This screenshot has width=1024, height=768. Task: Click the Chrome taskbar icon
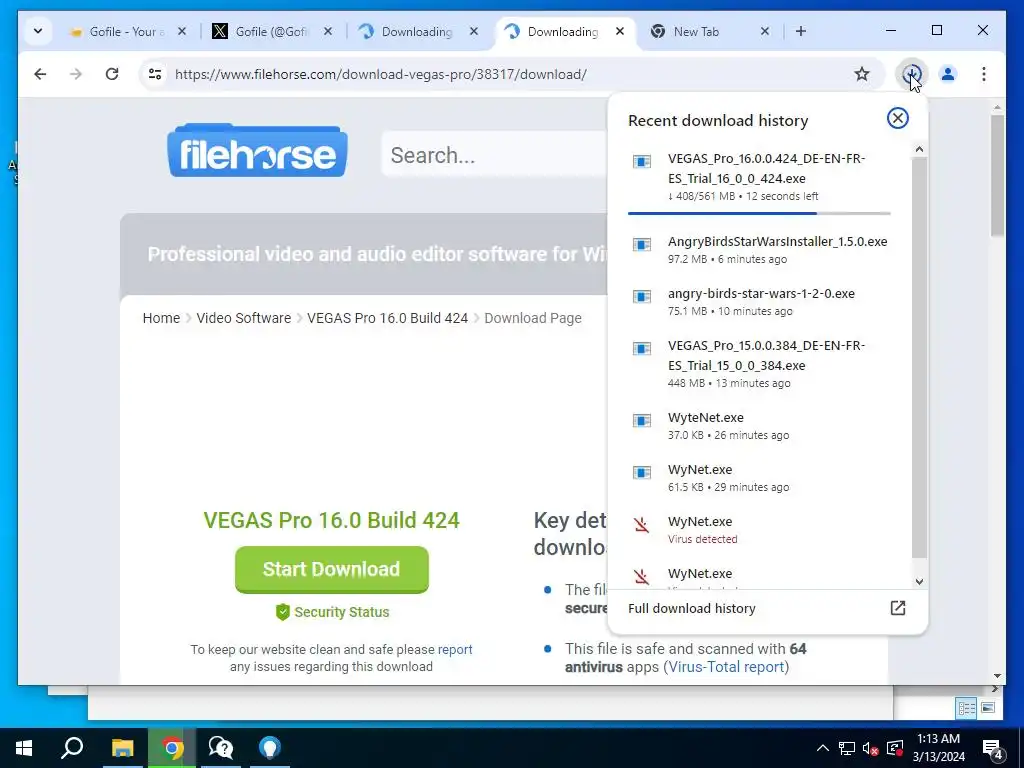(x=172, y=748)
